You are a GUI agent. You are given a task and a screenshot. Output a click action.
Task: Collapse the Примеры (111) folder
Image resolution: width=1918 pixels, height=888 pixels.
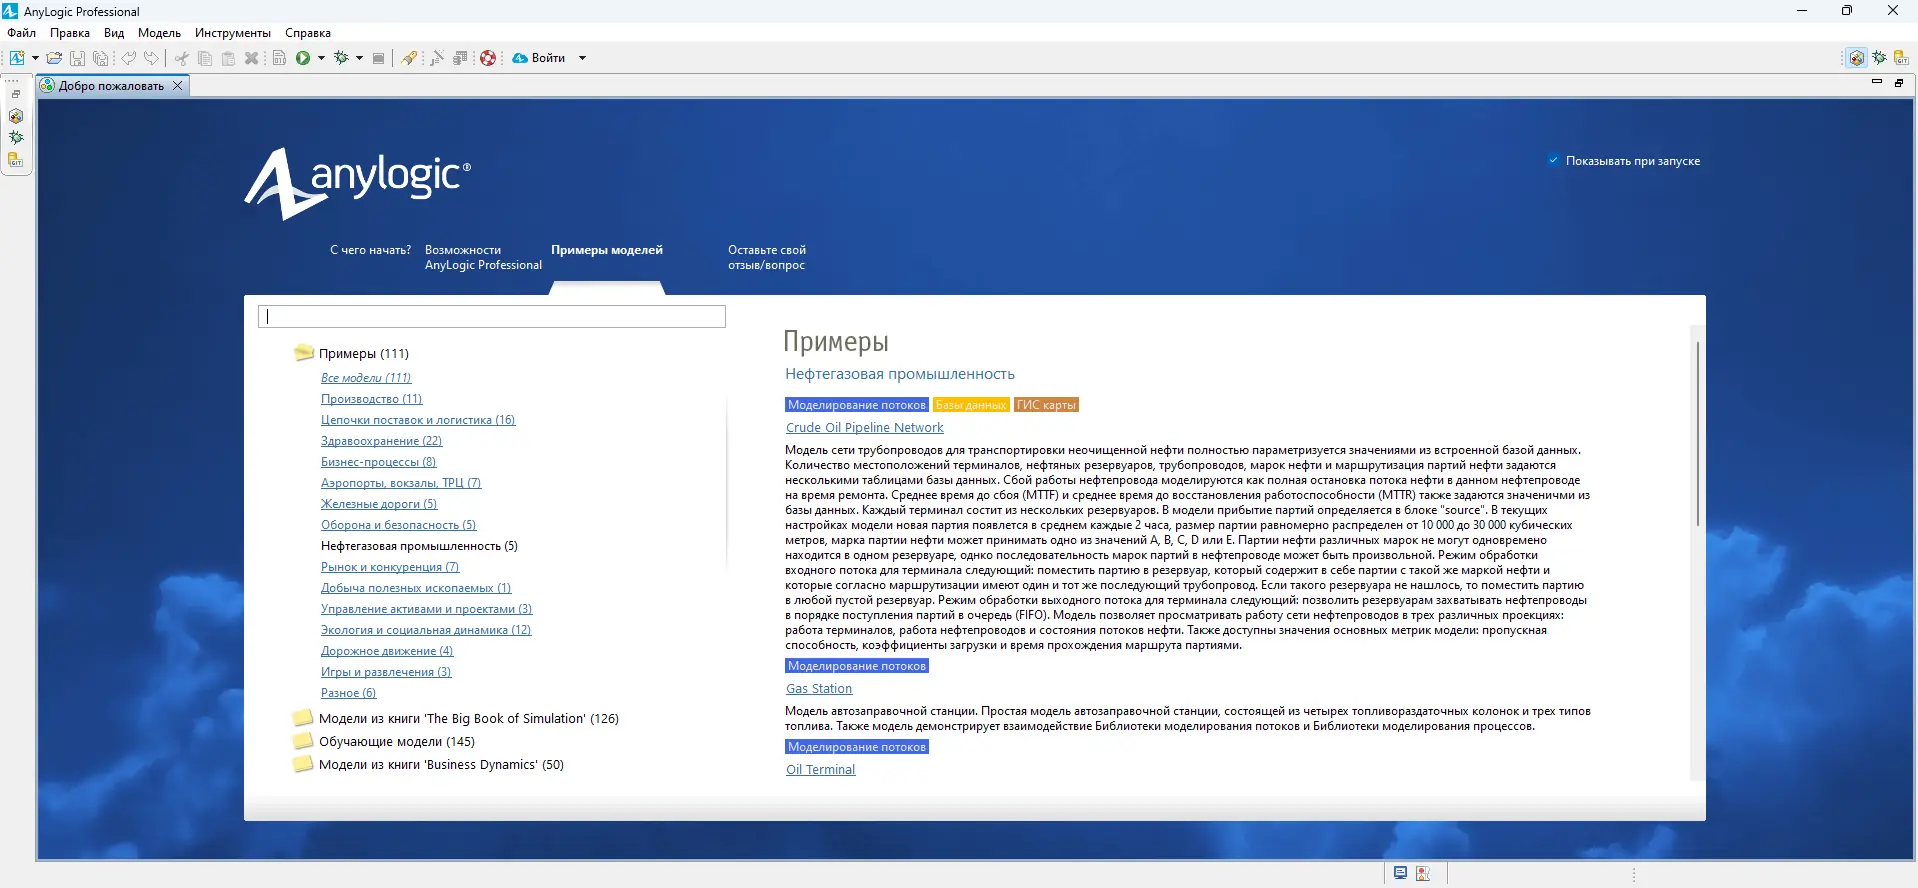tap(304, 353)
